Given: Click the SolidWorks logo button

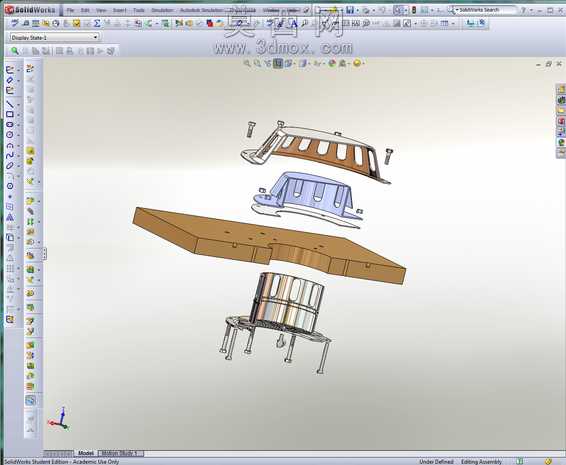Looking at the screenshot, I should pyautogui.click(x=31, y=10).
